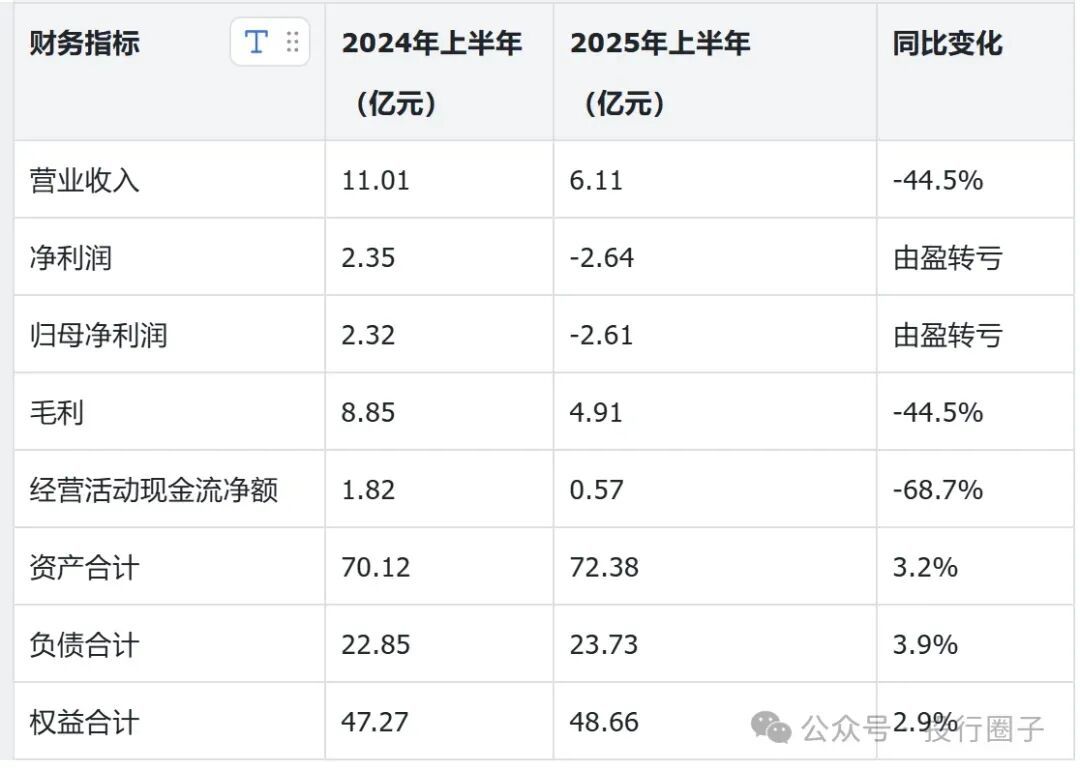
Task: Click the 资产合计 row label
Action: coord(85,567)
